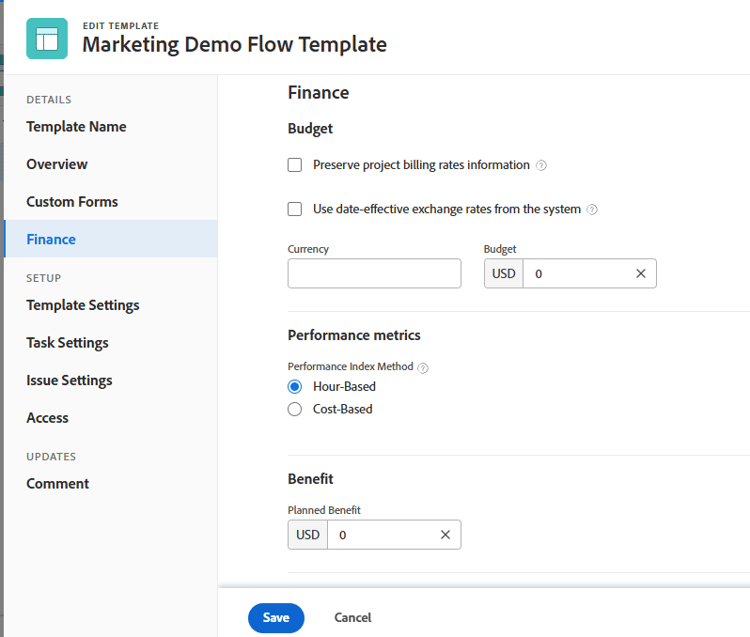Image resolution: width=750 pixels, height=637 pixels.
Task: Clear the Planned Benefit value with X
Action: coord(445,535)
